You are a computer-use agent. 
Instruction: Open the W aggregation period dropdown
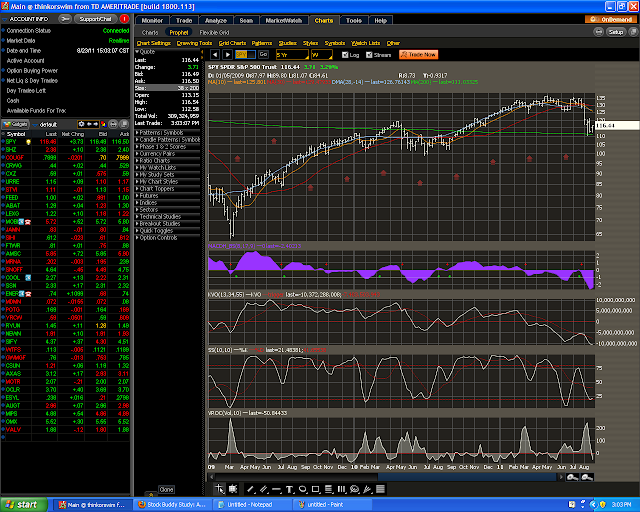tap(322, 55)
